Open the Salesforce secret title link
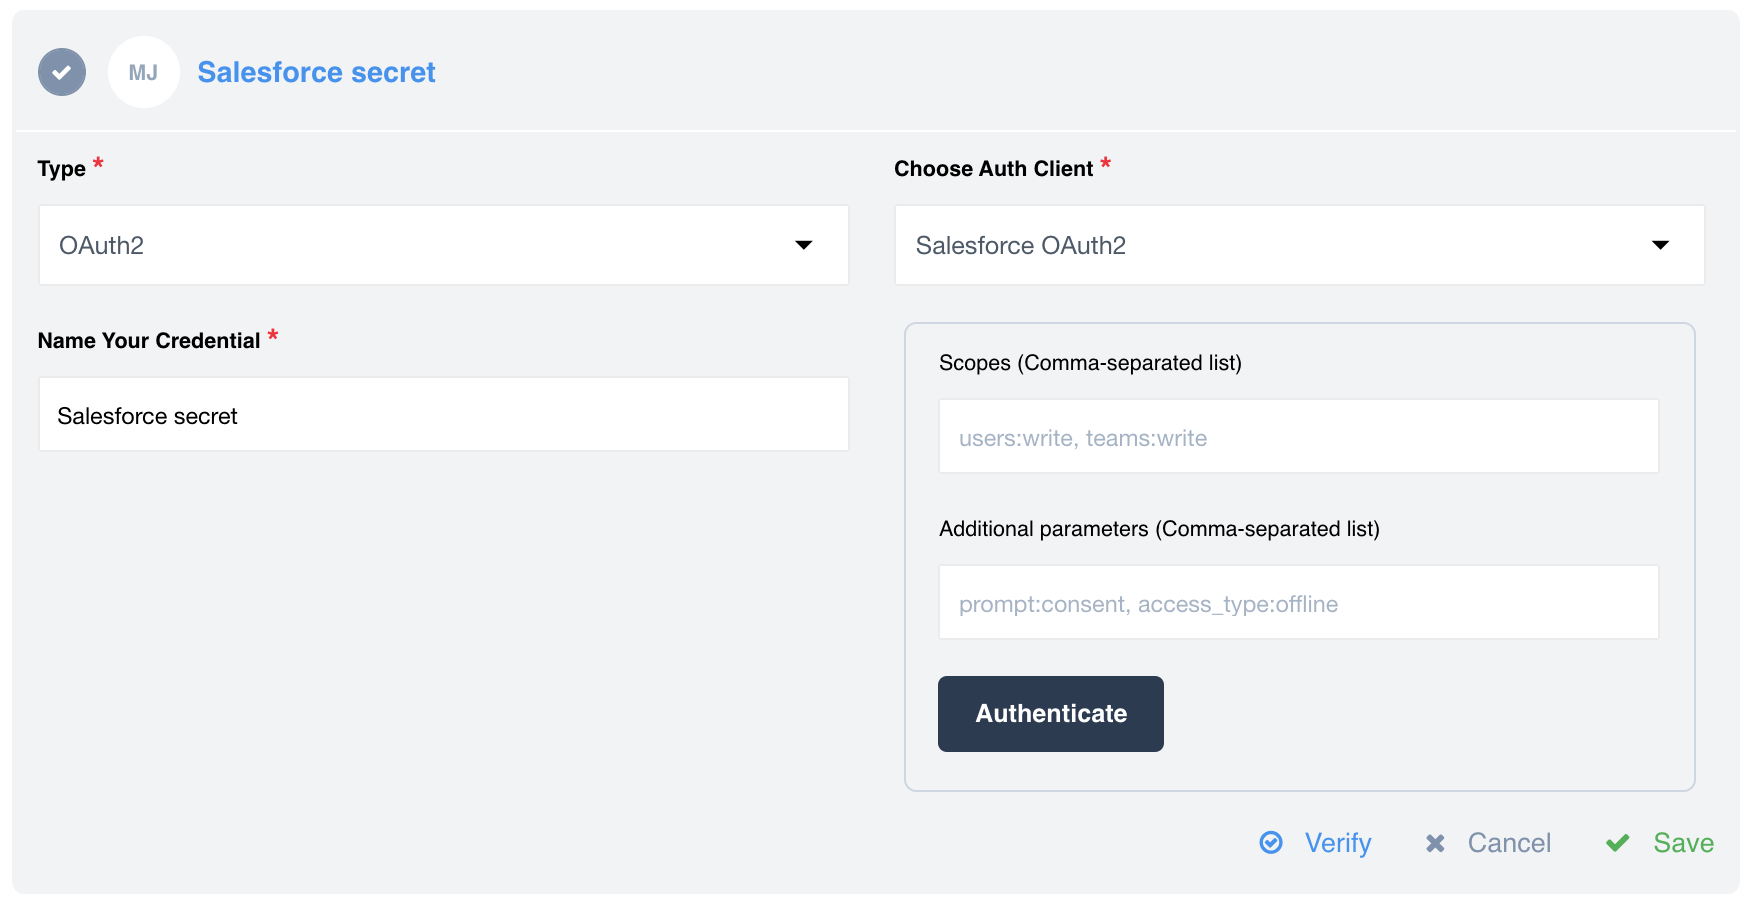 (316, 72)
